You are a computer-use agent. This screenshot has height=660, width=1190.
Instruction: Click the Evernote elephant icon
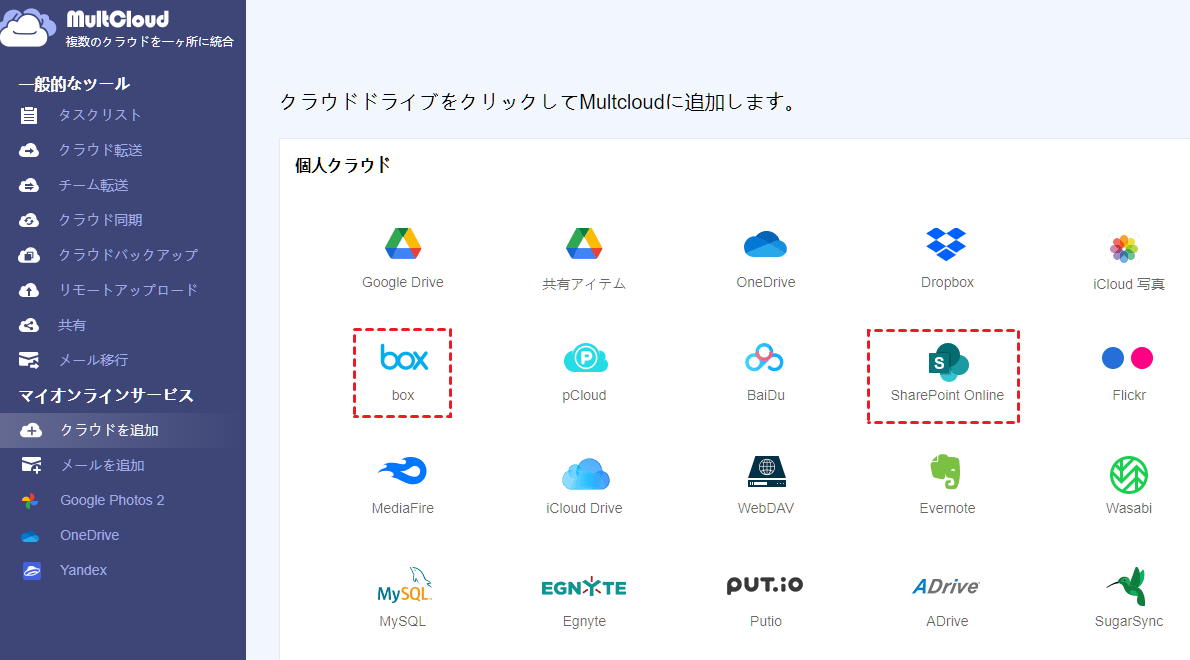click(x=946, y=472)
